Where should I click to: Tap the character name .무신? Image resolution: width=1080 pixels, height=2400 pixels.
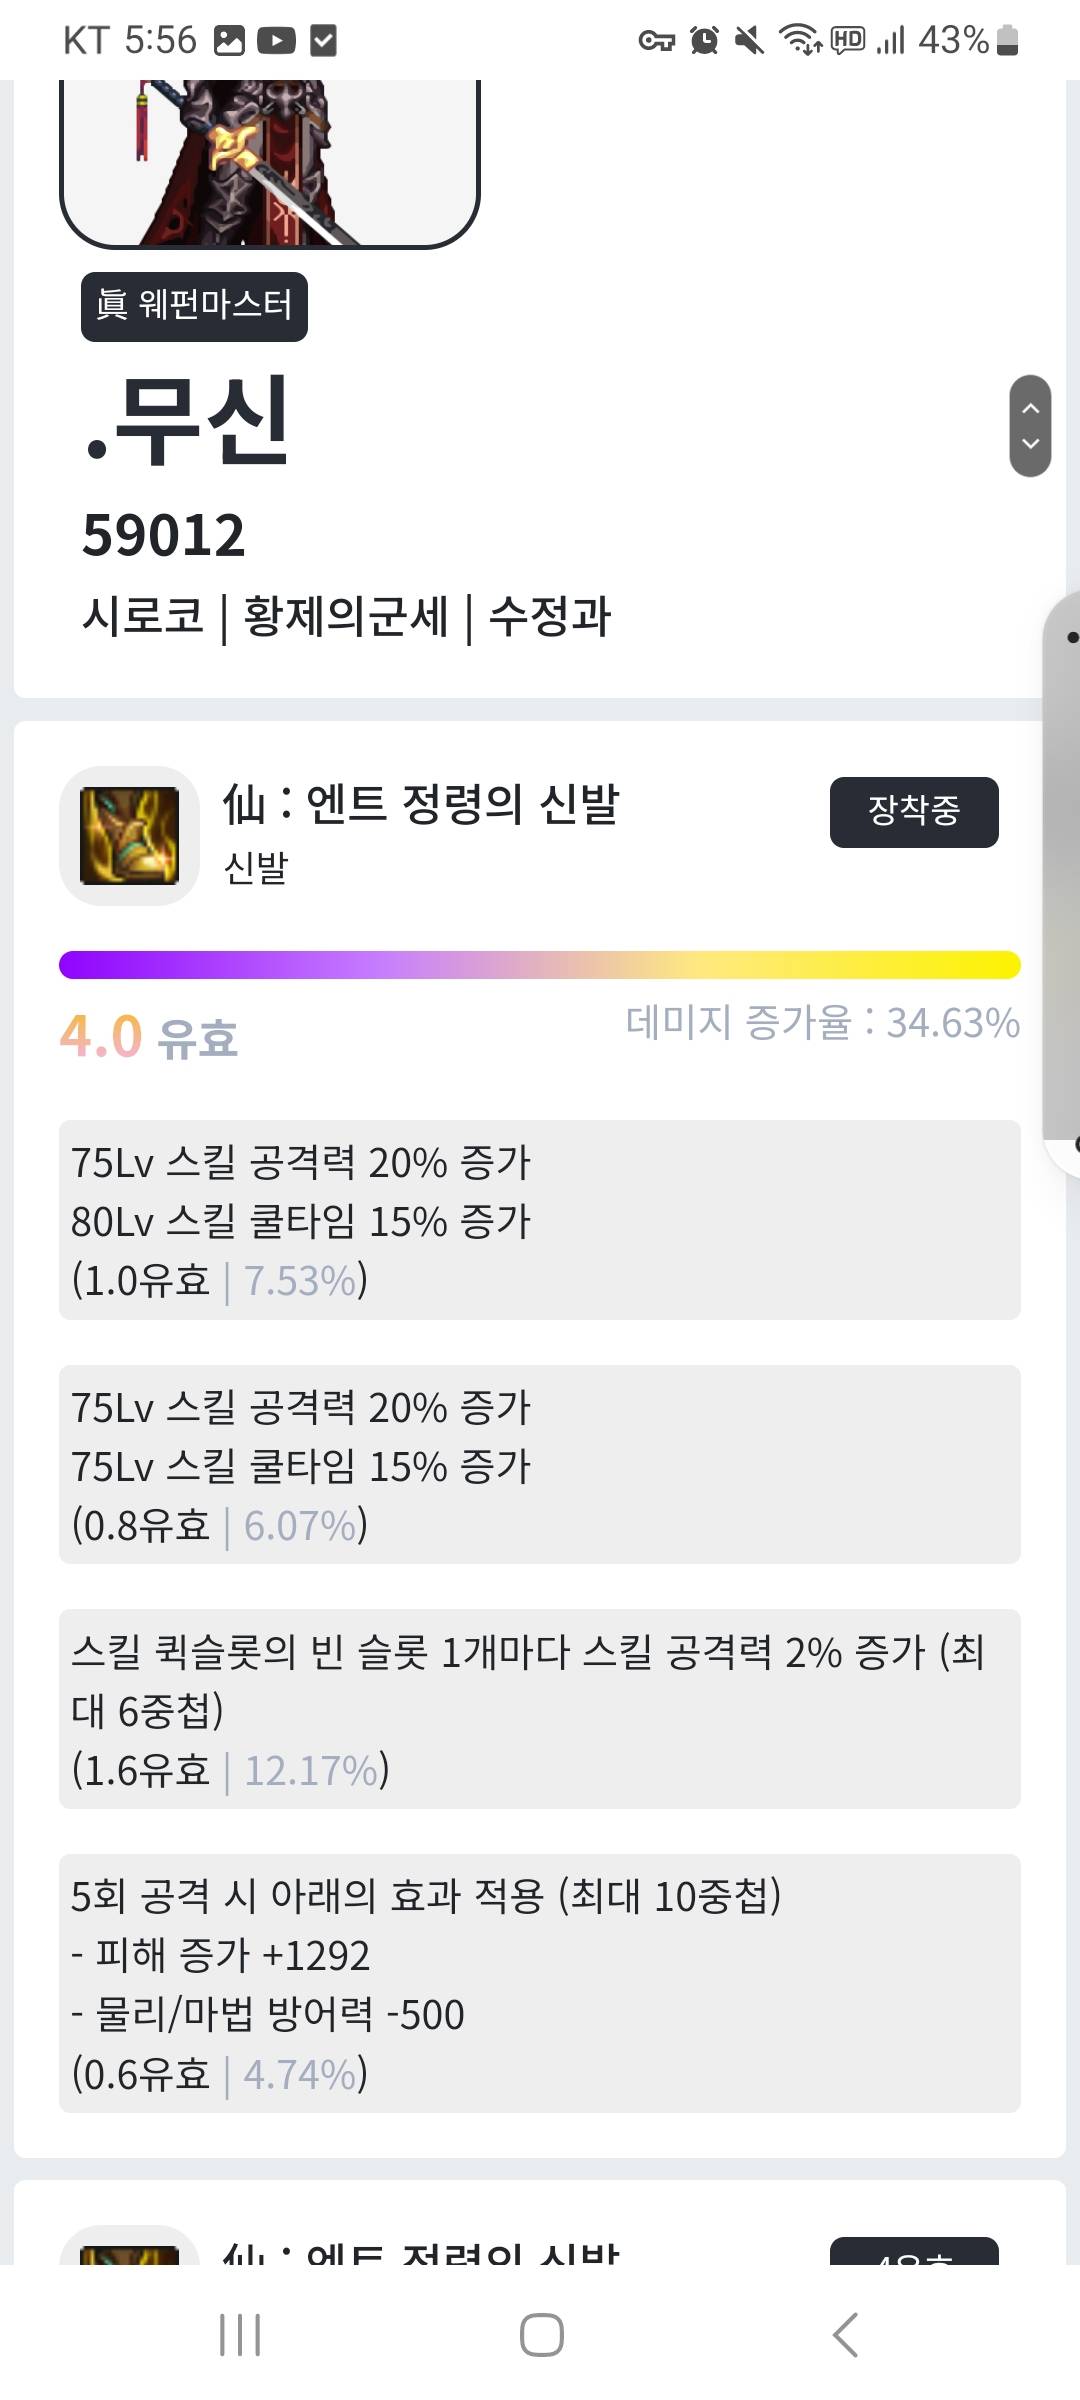188,420
